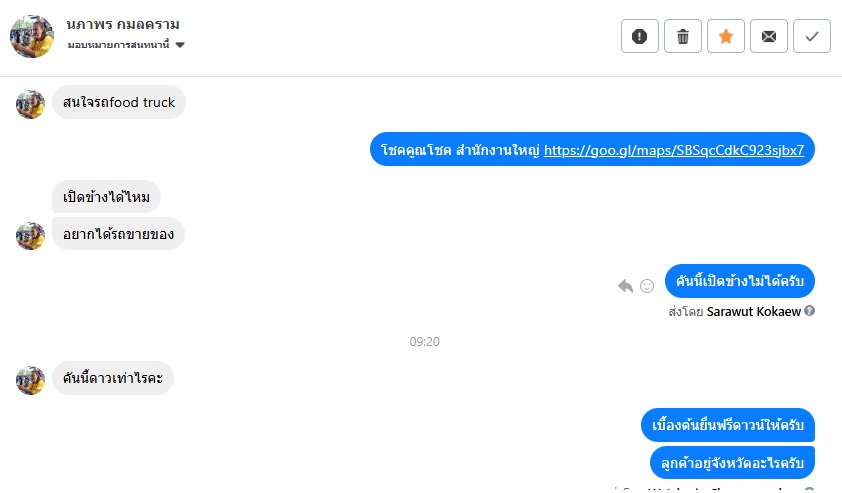Delete conversation with the trash icon

coord(683,37)
